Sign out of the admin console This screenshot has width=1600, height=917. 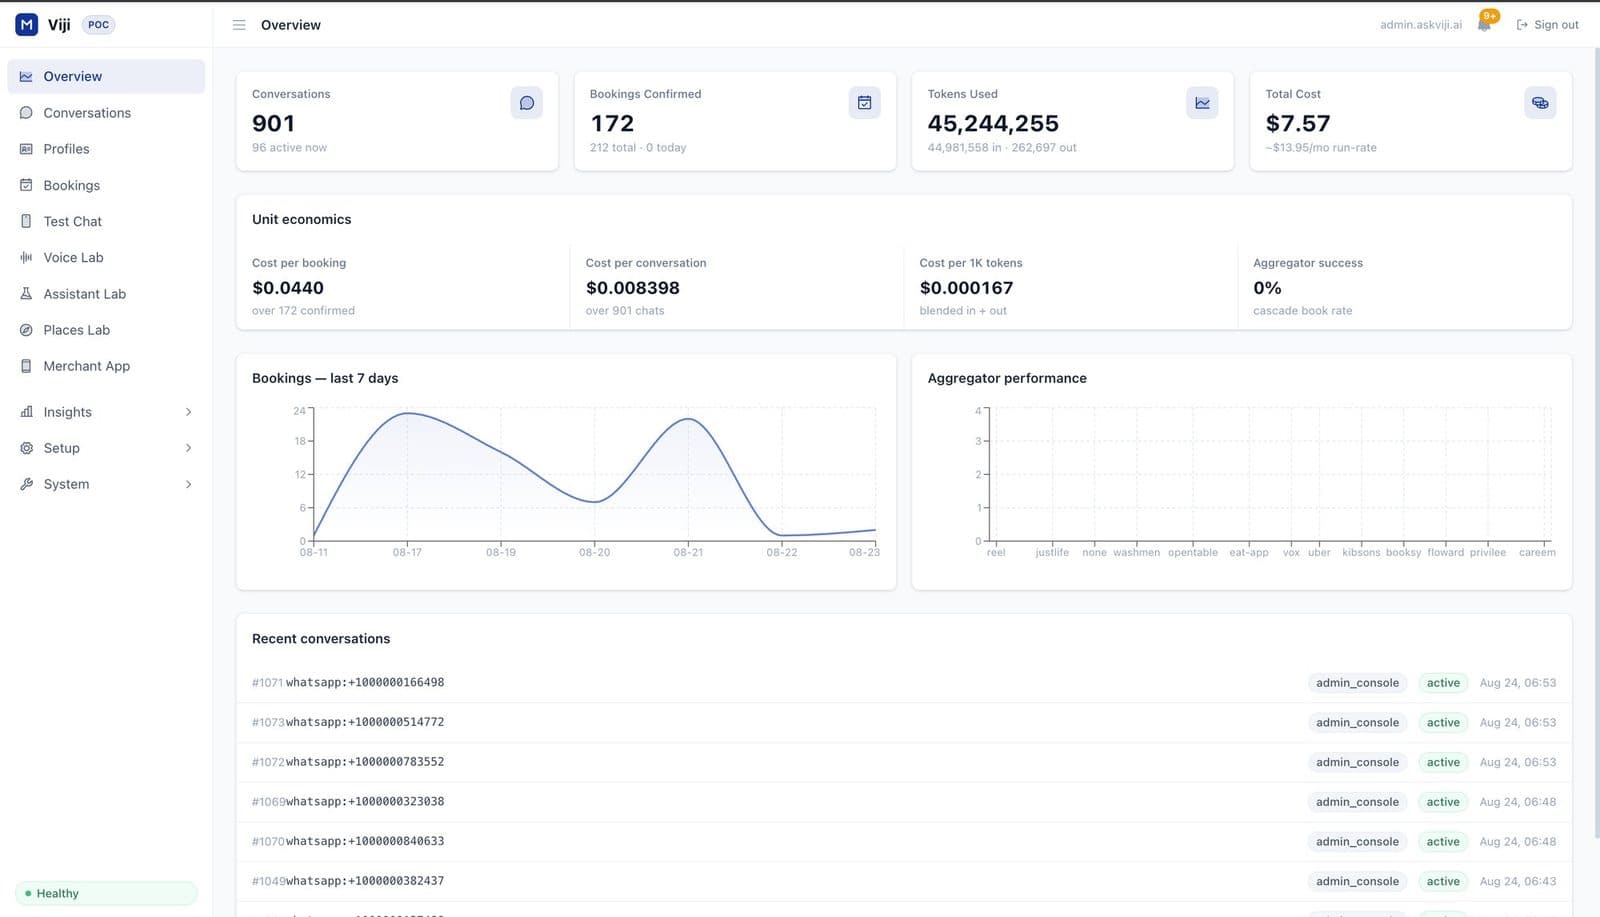(x=1547, y=25)
